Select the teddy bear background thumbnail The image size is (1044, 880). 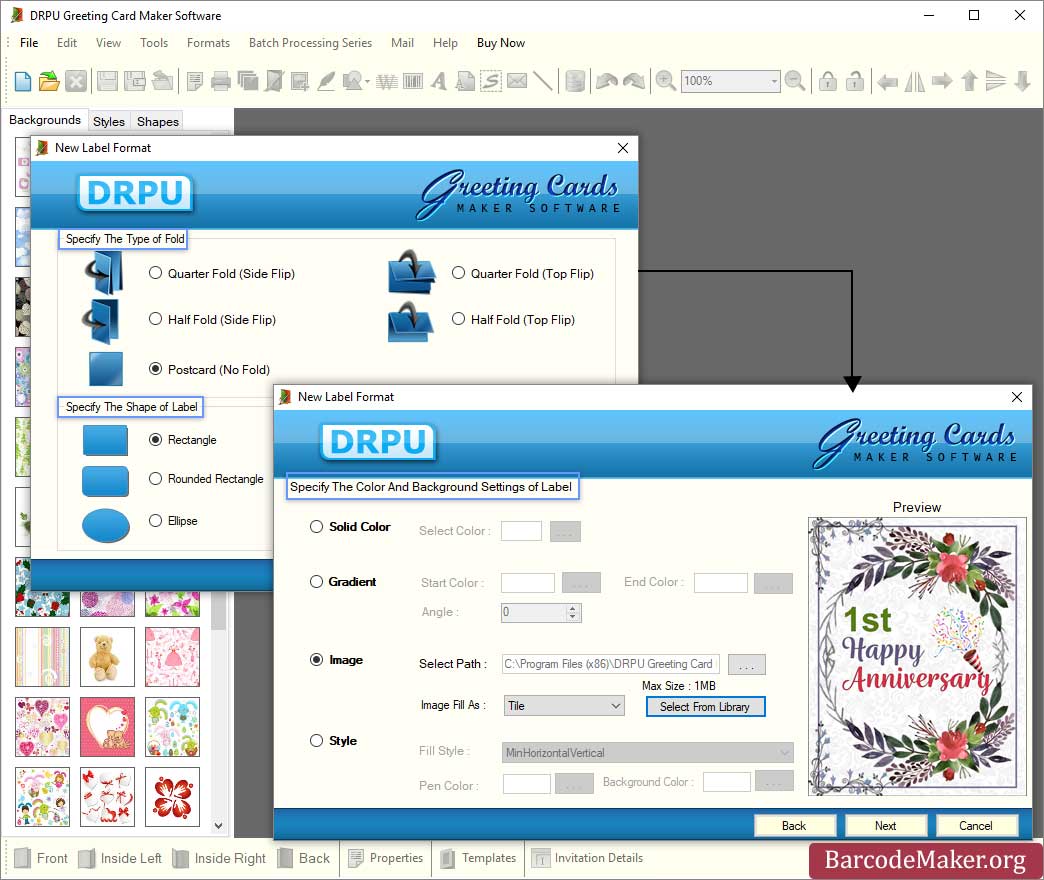[x=107, y=657]
